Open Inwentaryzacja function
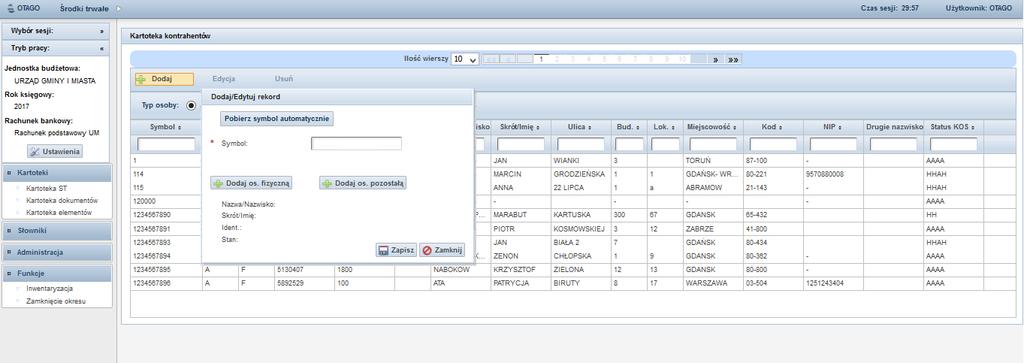The width and height of the screenshot is (1024, 363). click(49, 288)
